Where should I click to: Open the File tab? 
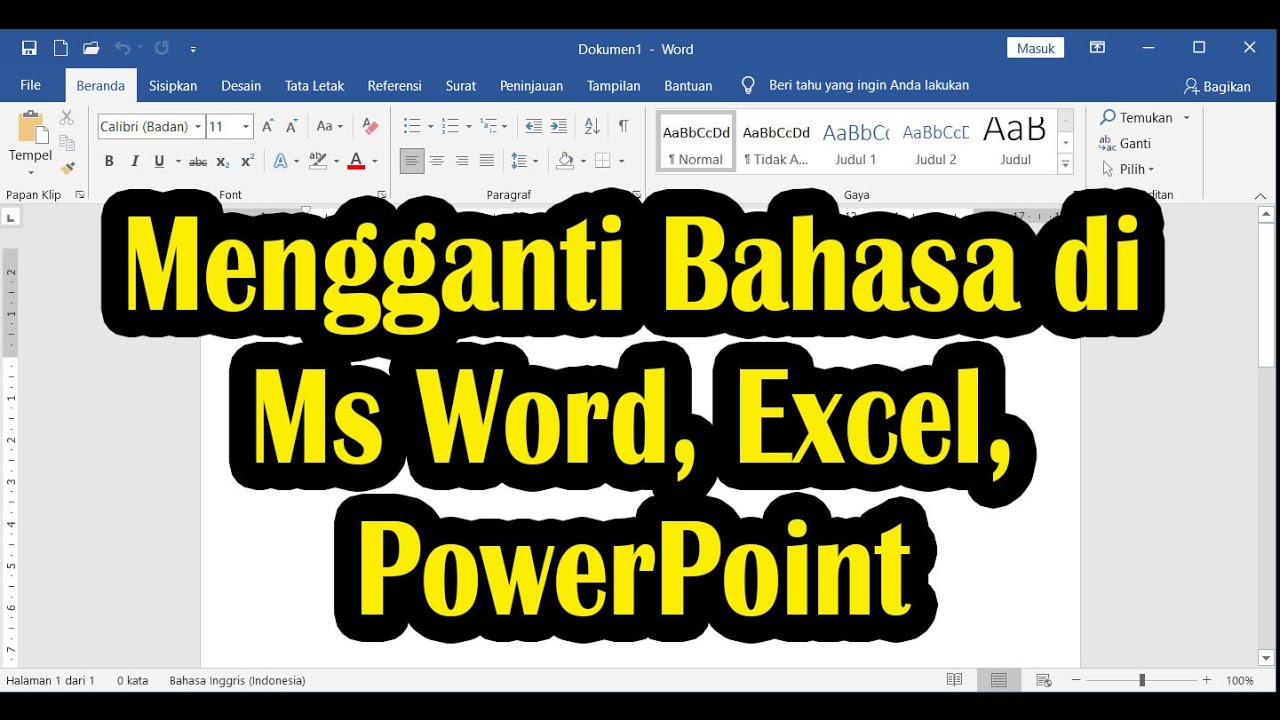click(x=31, y=85)
